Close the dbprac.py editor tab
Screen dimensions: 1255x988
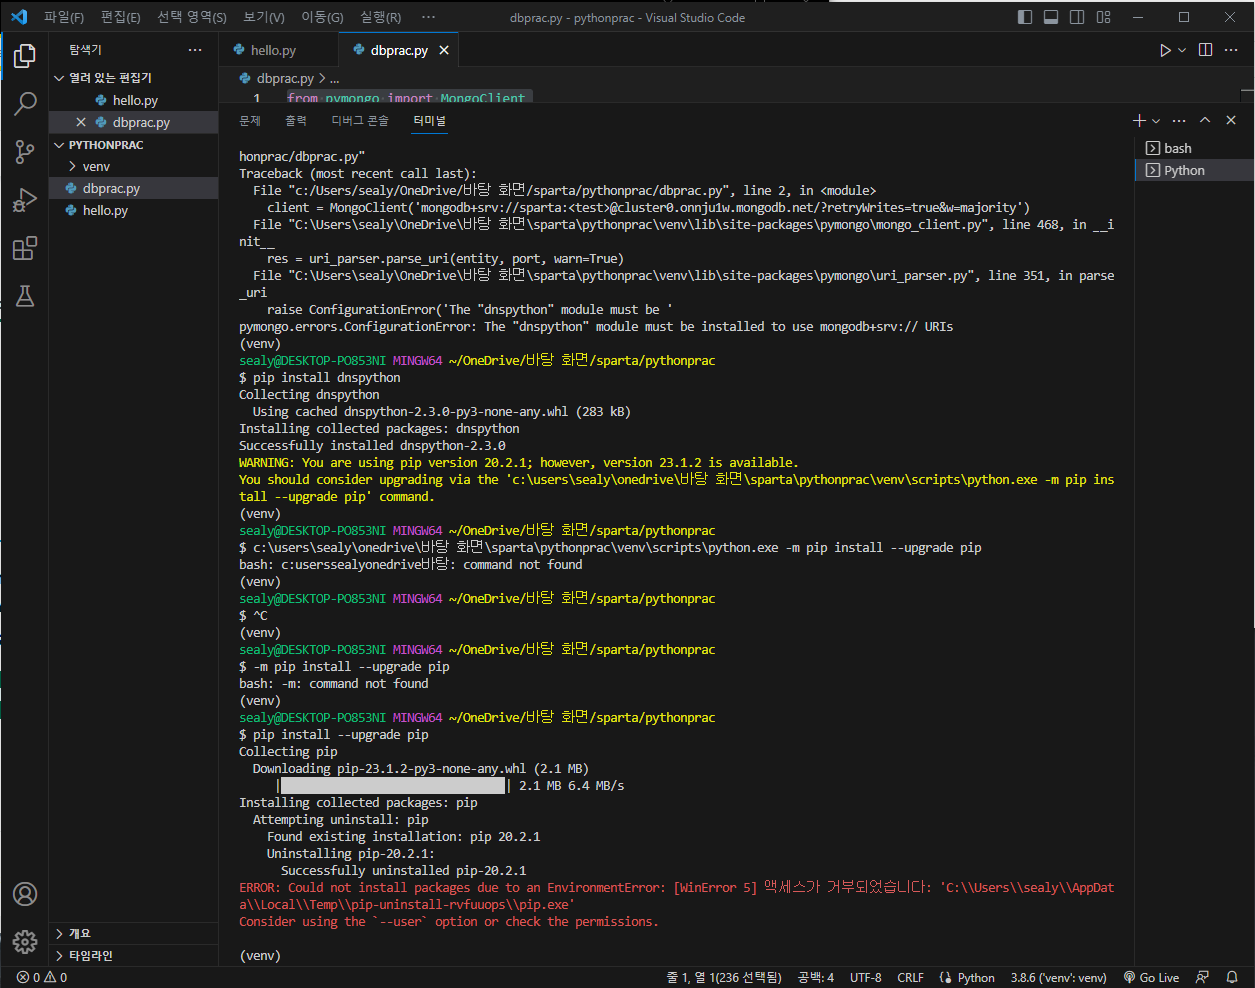coord(444,50)
